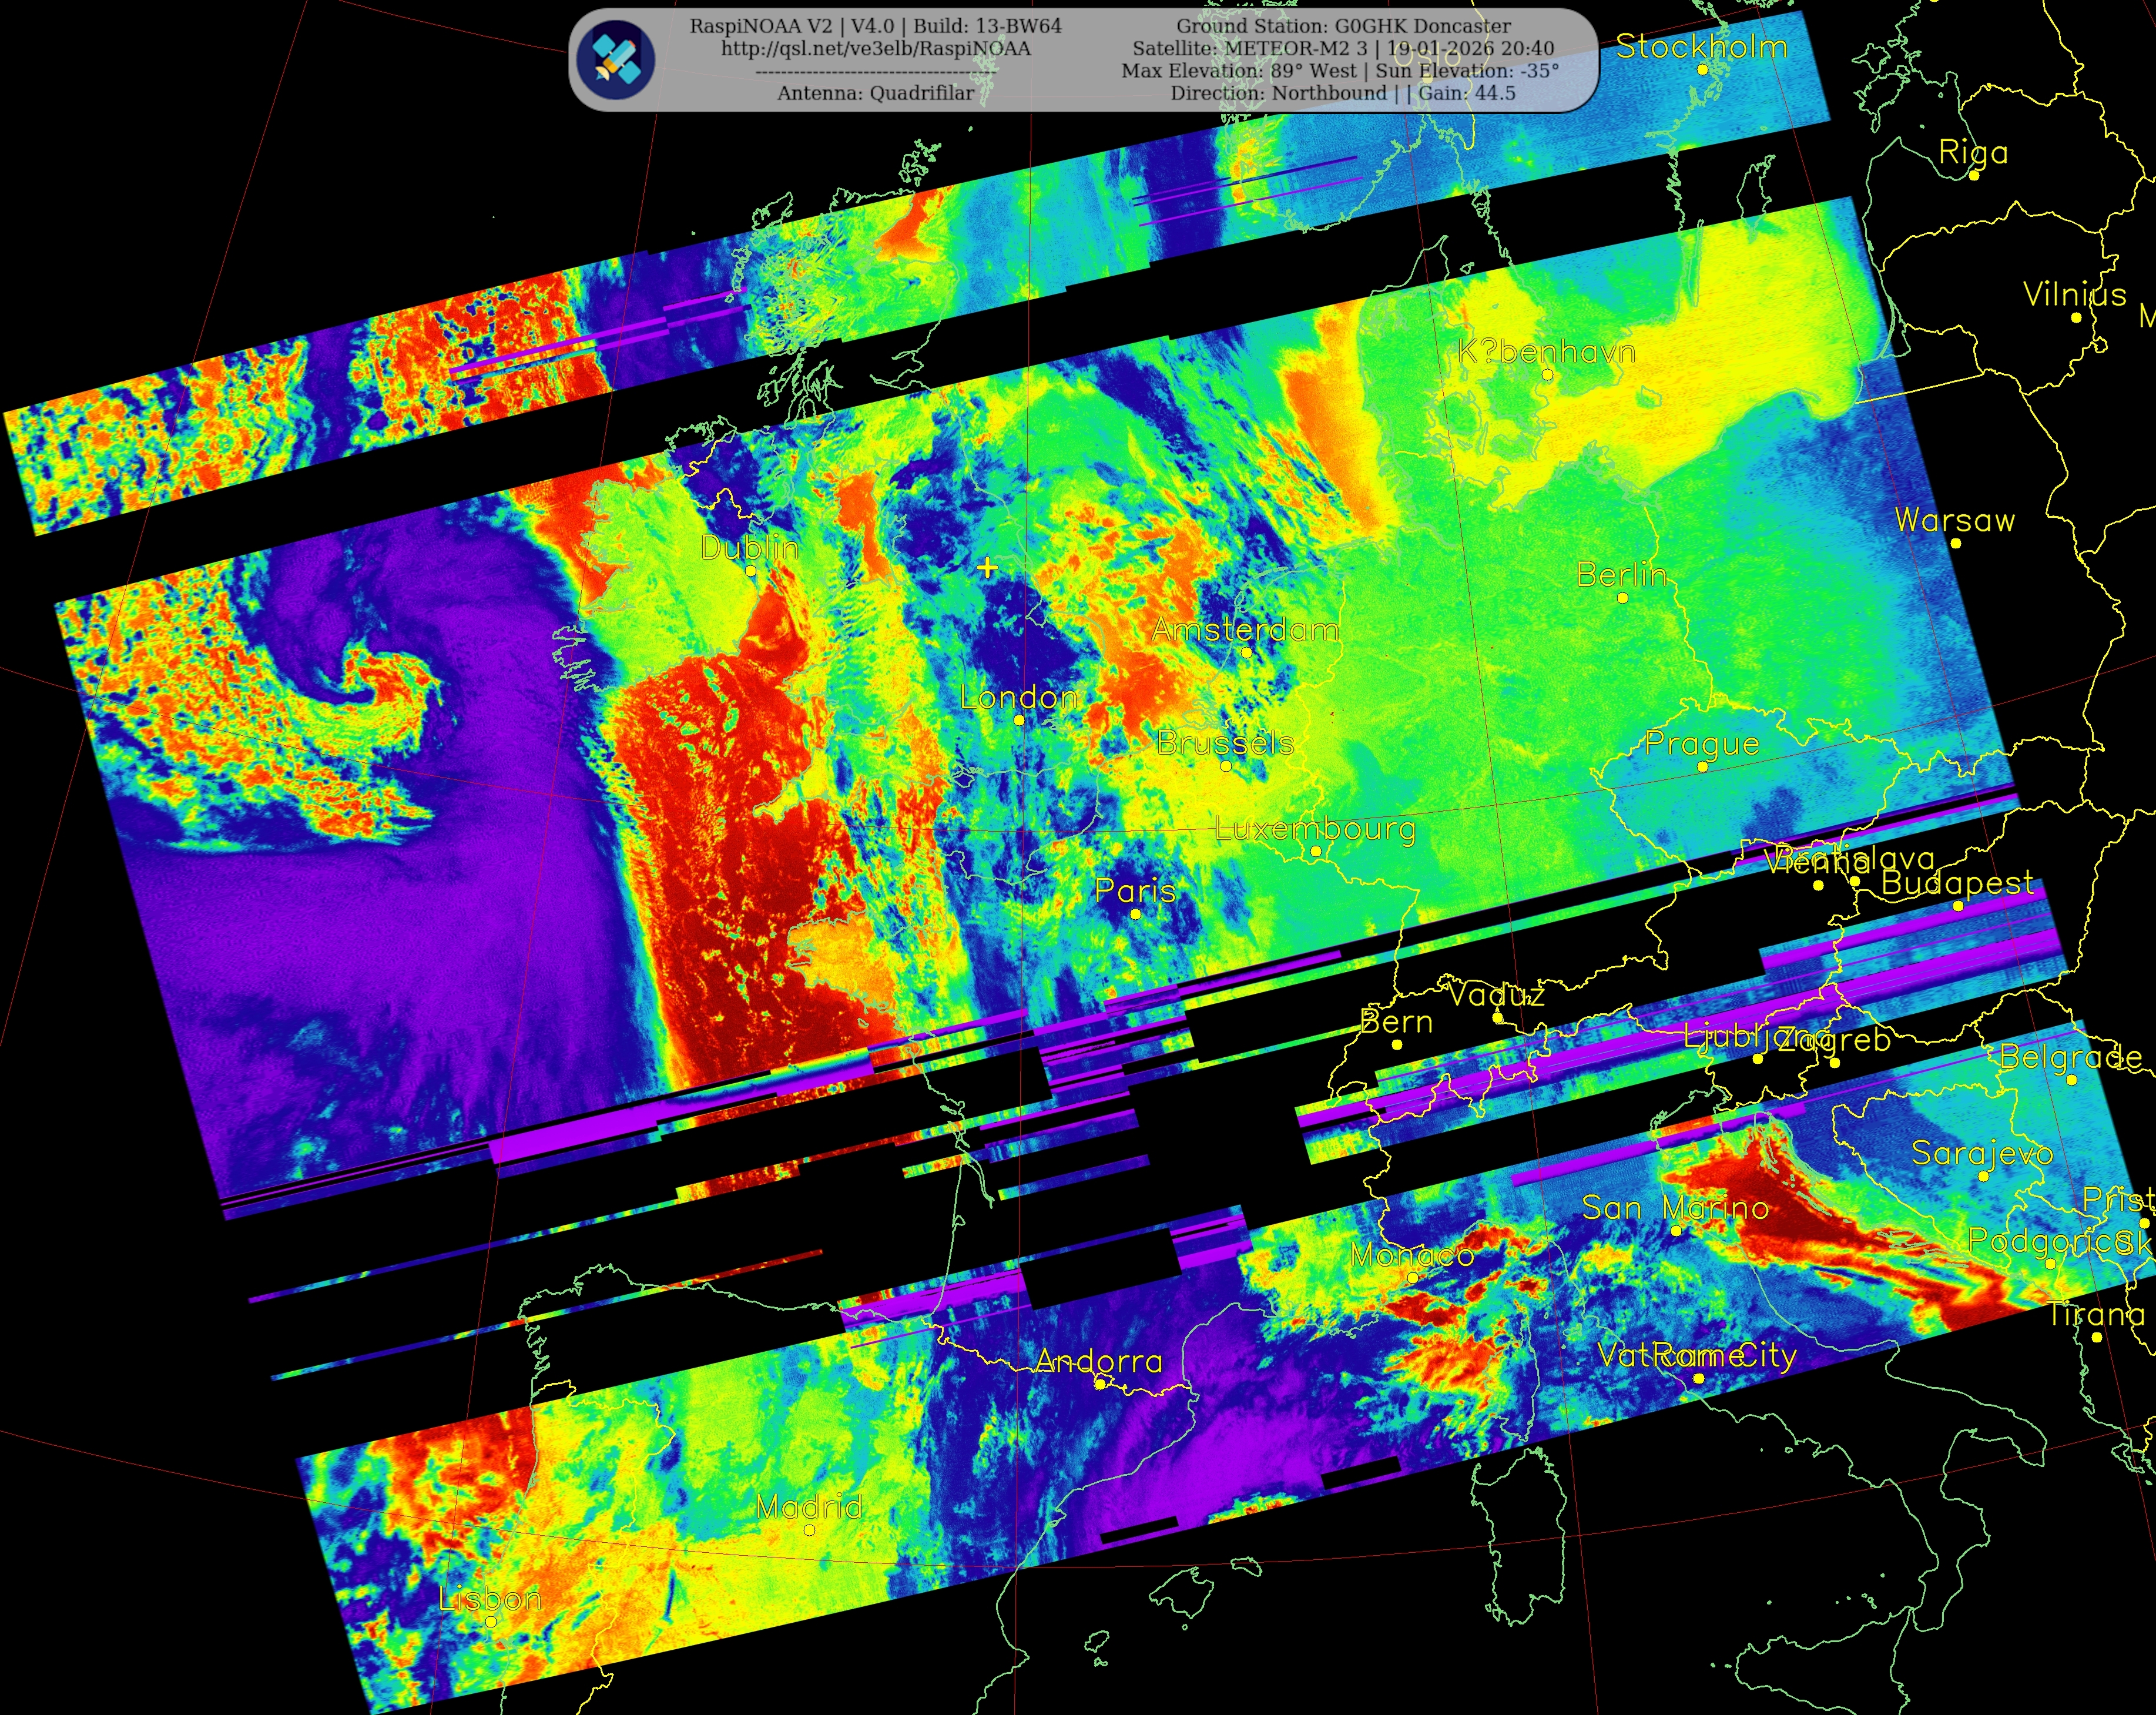This screenshot has height=1715, width=2156.
Task: Click the Satellite METEOR-M2 3 info line
Action: click(x=1343, y=49)
